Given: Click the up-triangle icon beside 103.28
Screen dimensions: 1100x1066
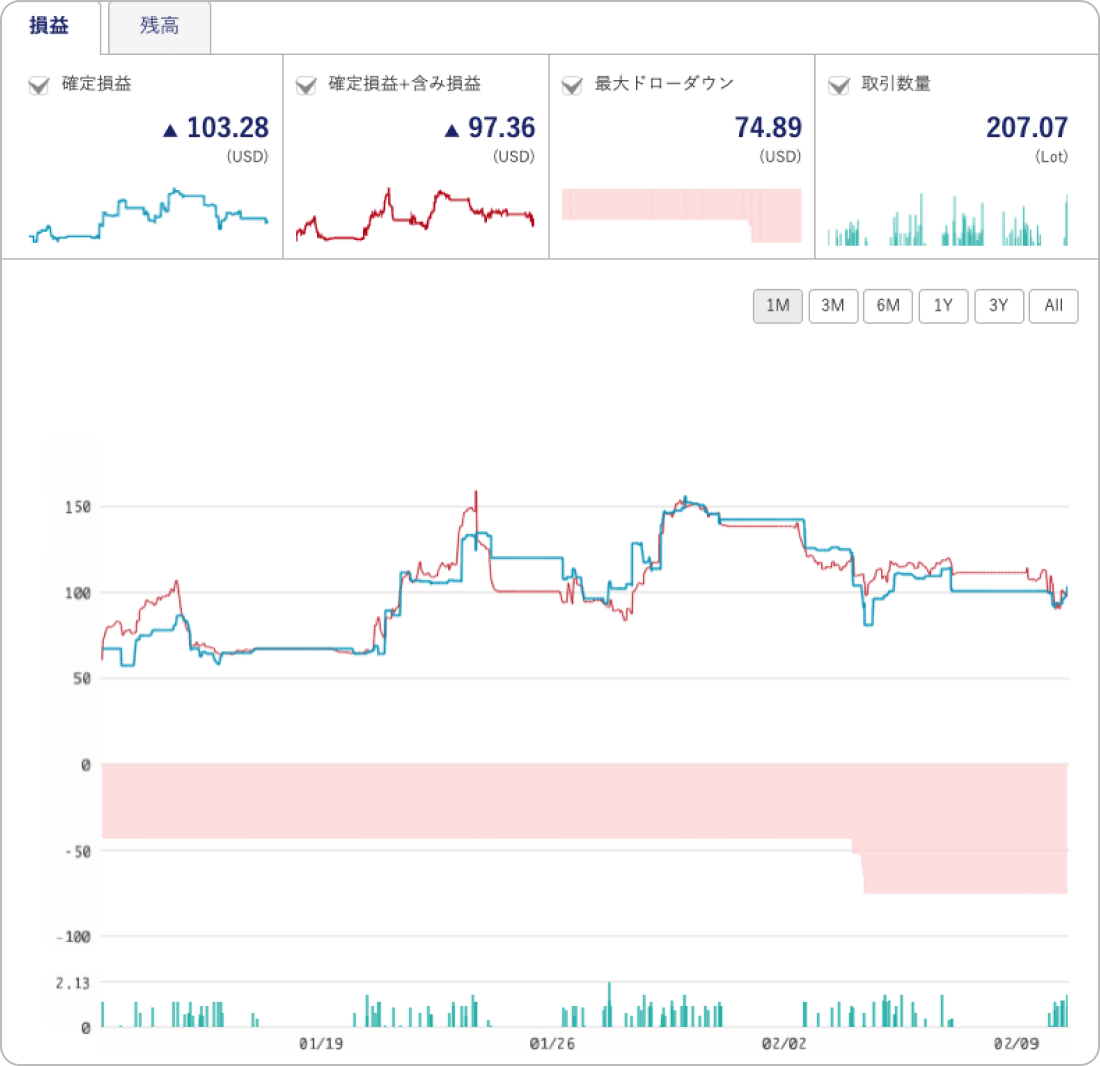Looking at the screenshot, I should point(170,129).
